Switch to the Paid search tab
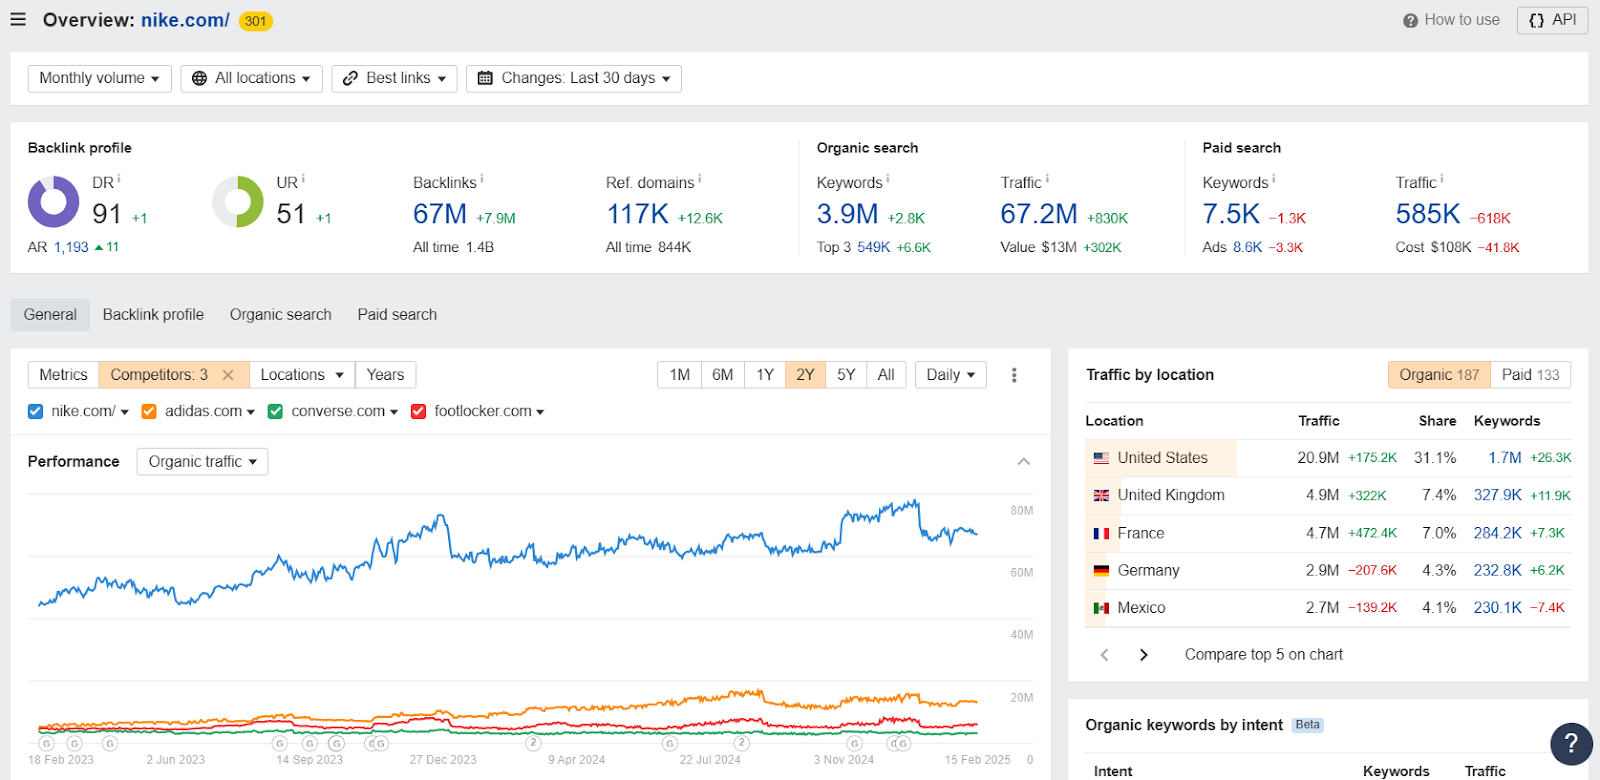 pyautogui.click(x=397, y=315)
